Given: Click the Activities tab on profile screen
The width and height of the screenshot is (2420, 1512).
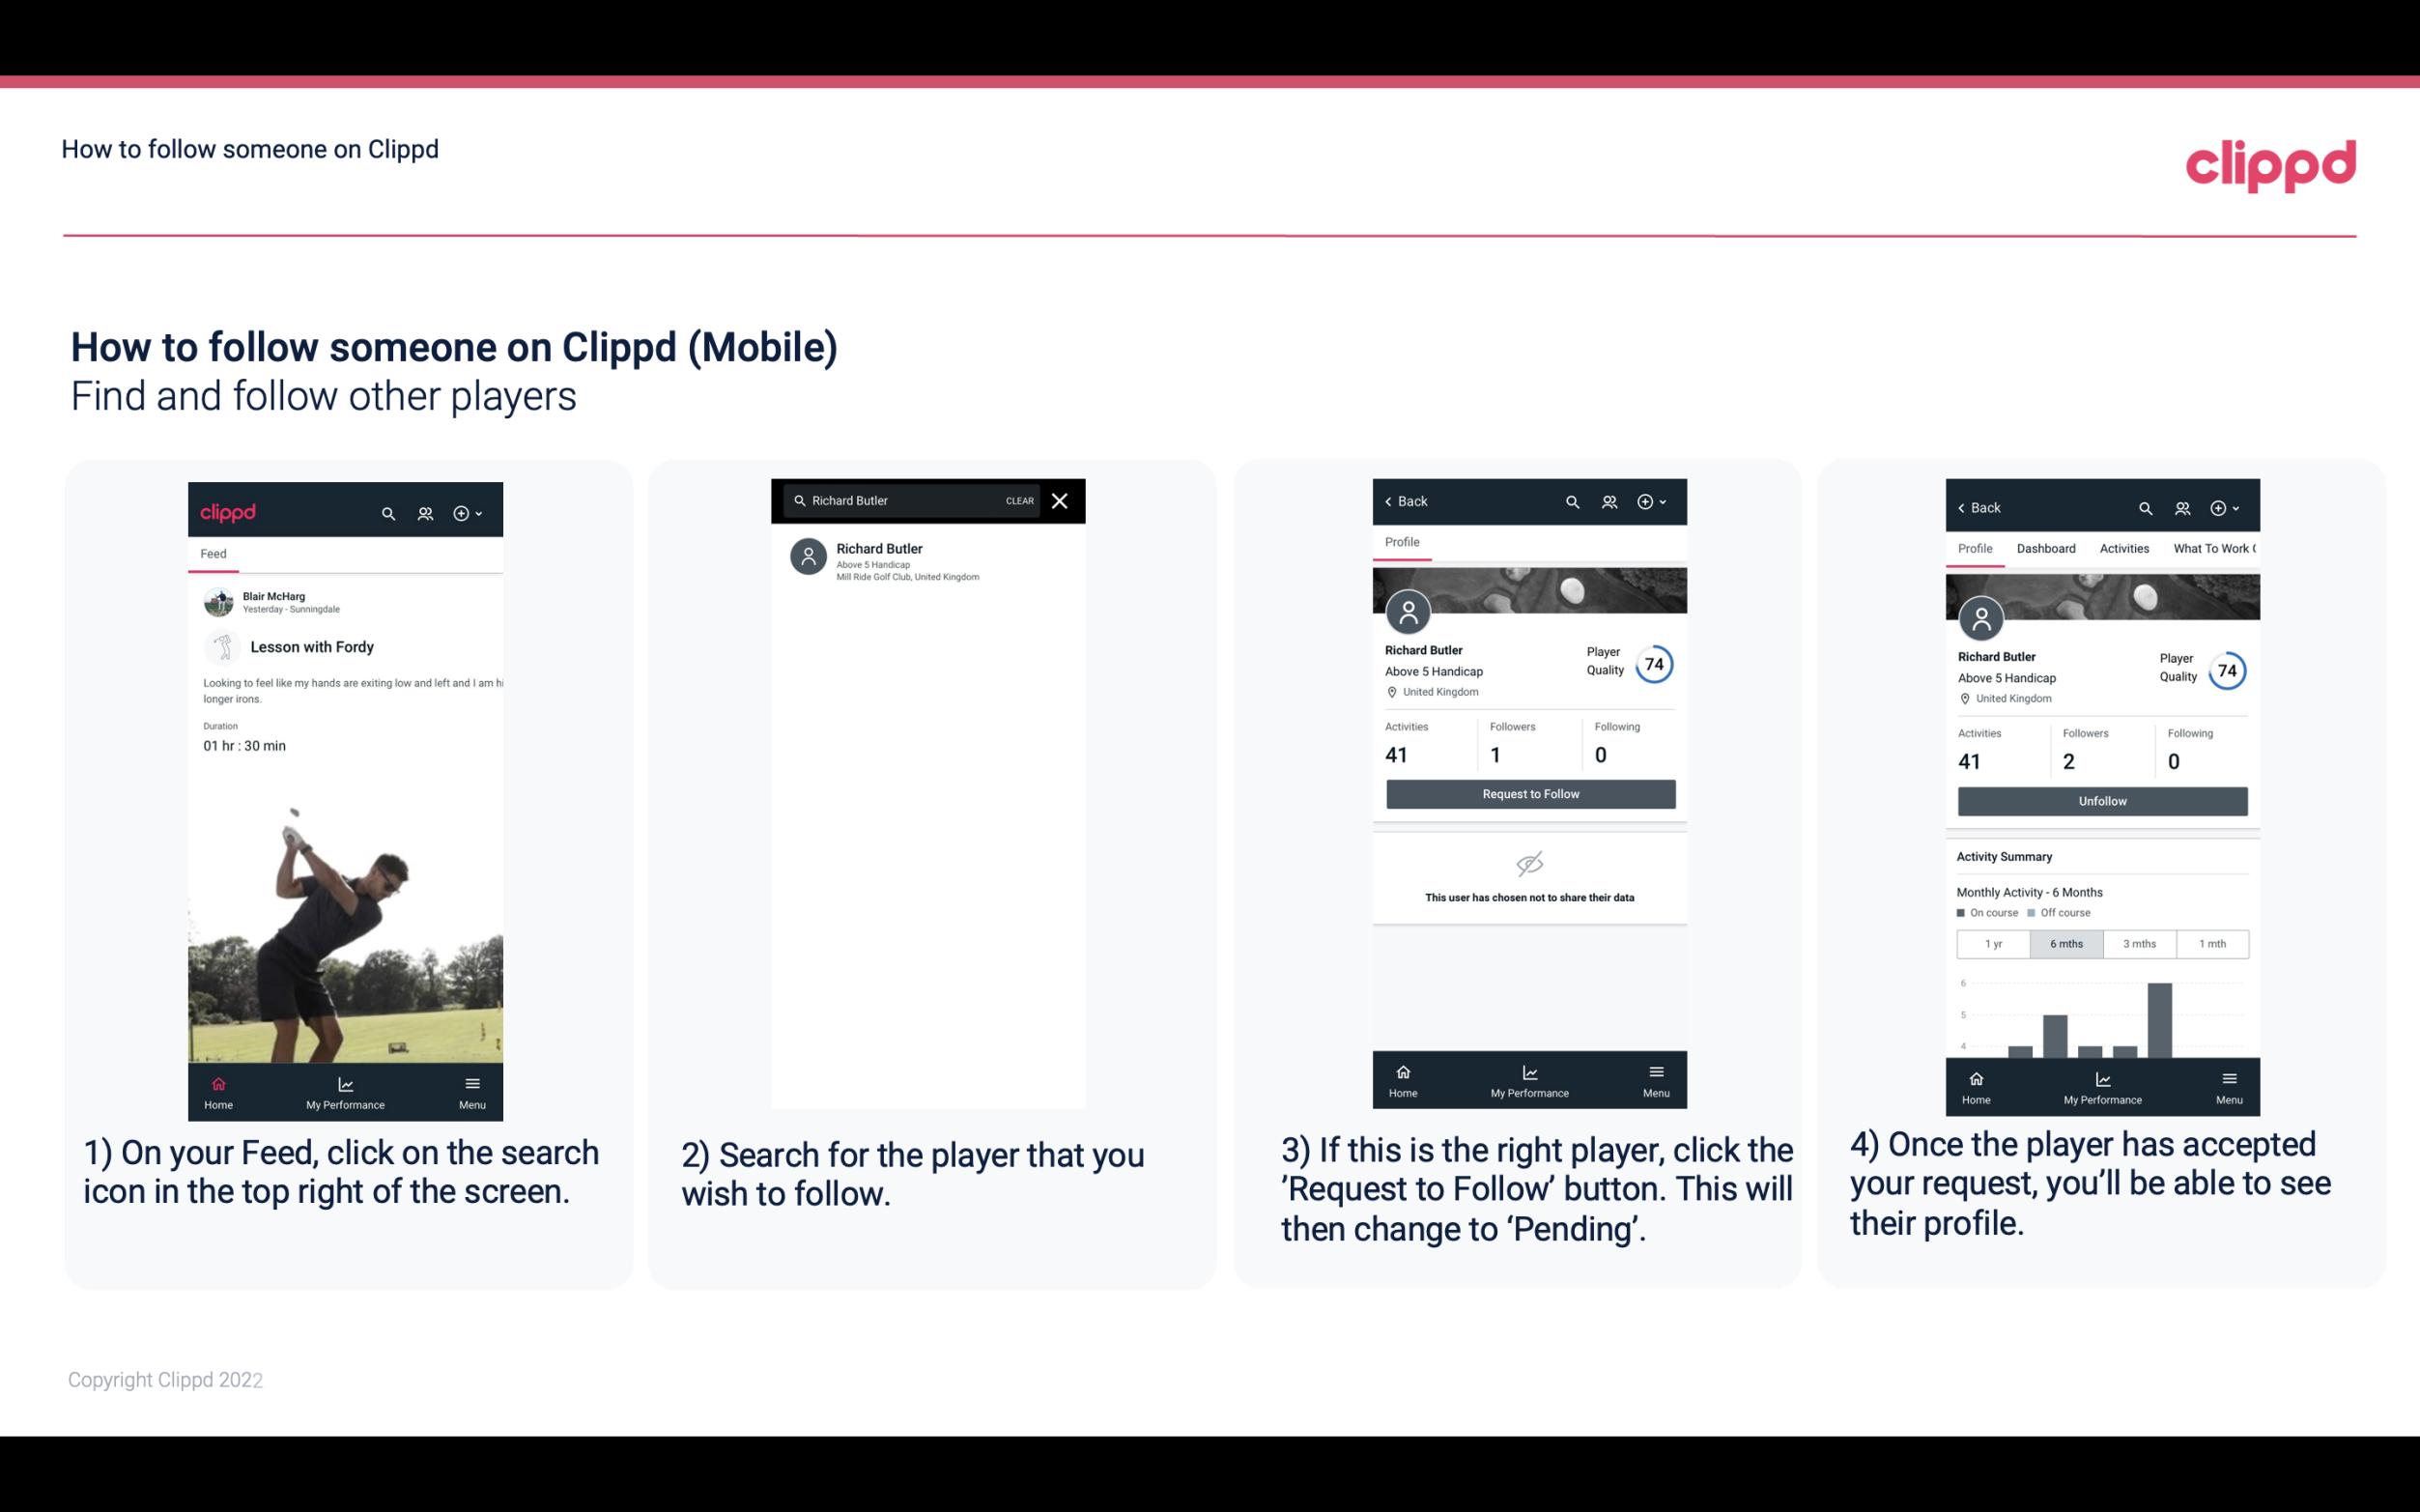Looking at the screenshot, I should (x=2122, y=549).
